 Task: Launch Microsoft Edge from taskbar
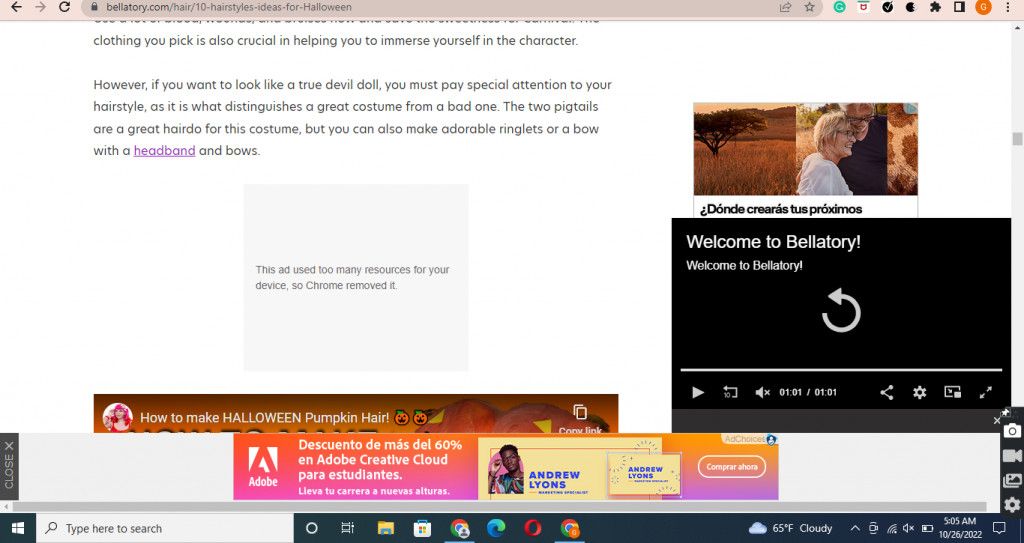496,528
